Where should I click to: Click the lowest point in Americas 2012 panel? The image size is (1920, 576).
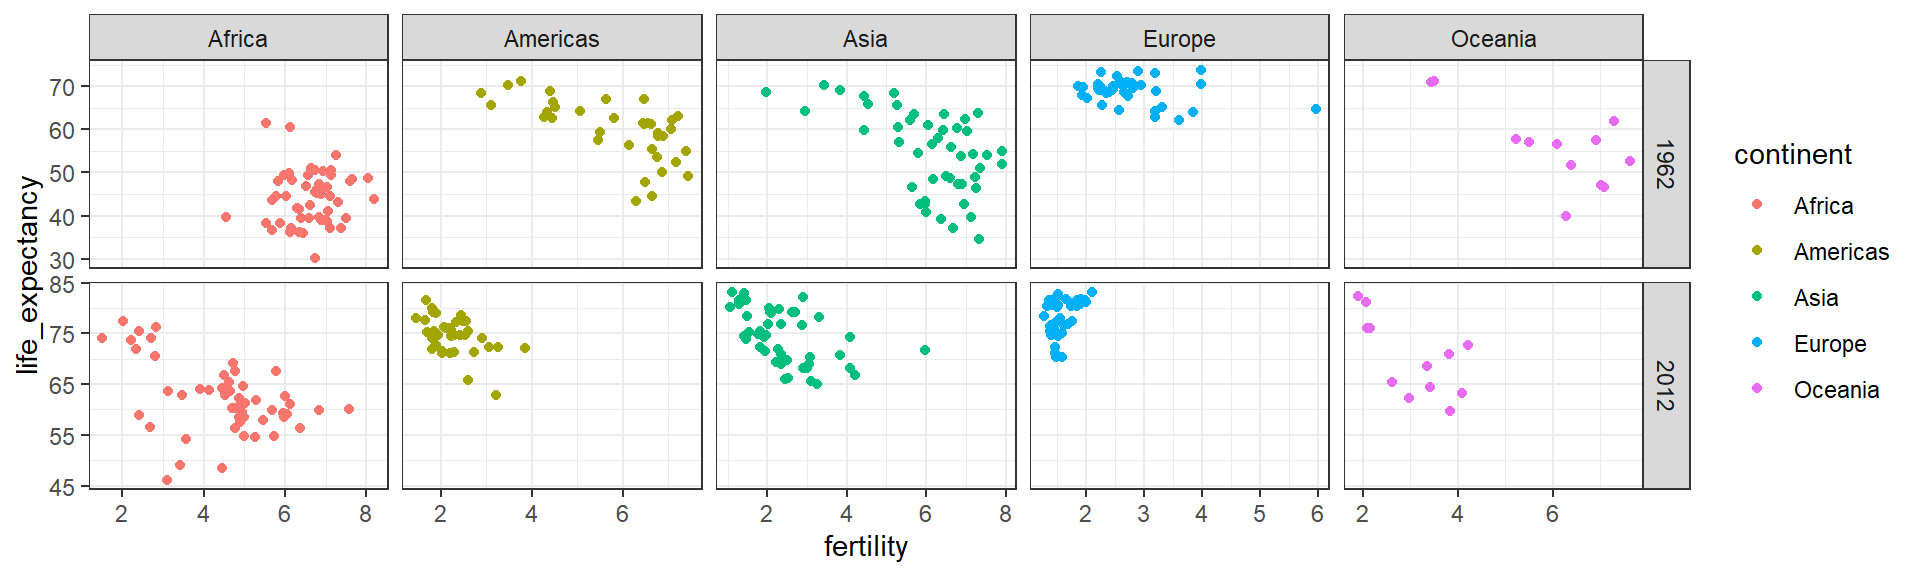point(496,395)
